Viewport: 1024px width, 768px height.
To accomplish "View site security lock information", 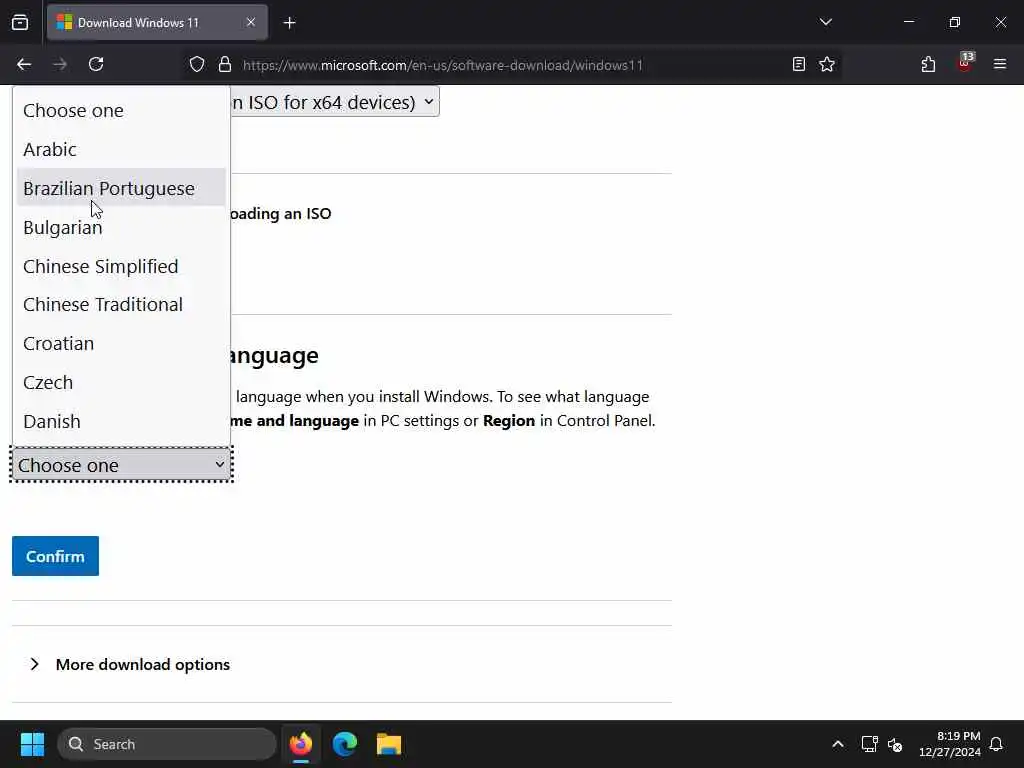I will coord(225,64).
